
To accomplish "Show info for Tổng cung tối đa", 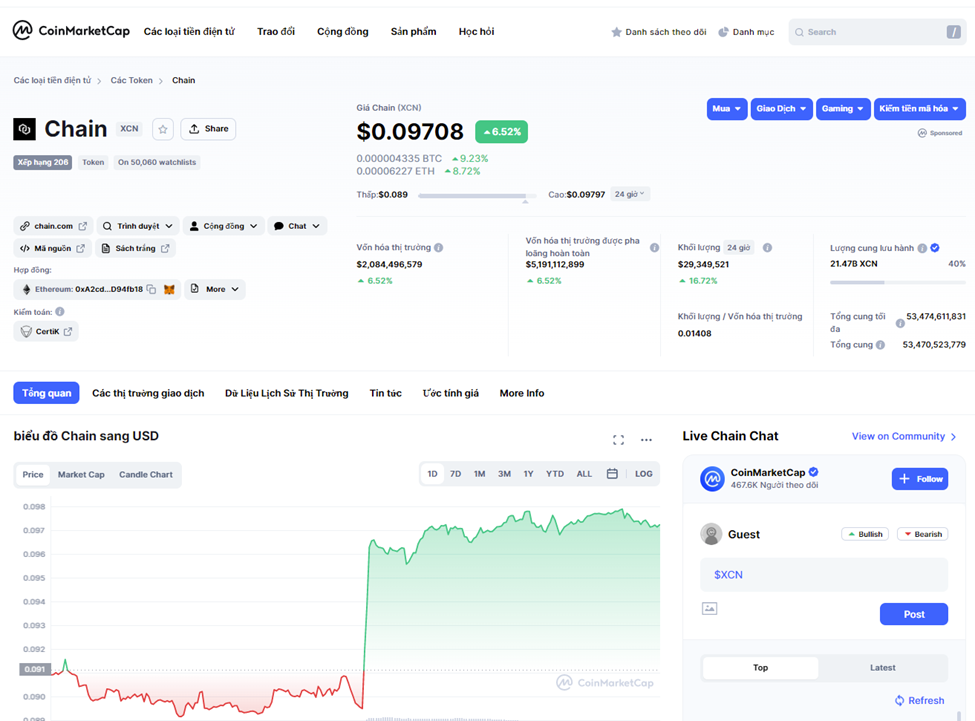I will (x=900, y=323).
